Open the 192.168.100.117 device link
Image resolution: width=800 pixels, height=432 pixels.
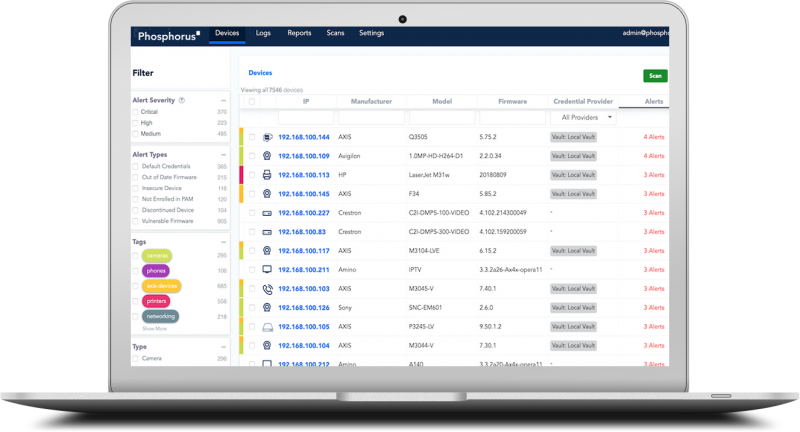click(x=304, y=251)
